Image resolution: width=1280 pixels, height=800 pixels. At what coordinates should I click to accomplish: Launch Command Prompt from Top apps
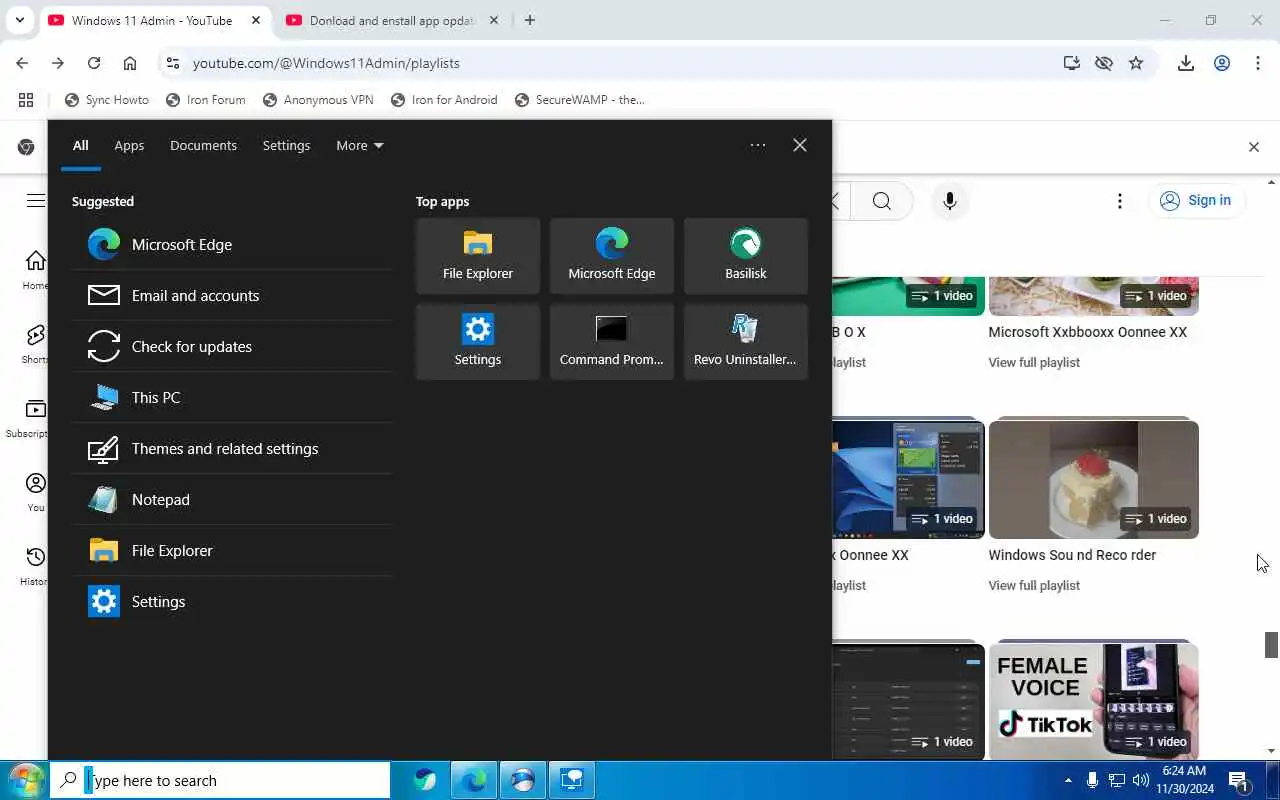click(612, 342)
